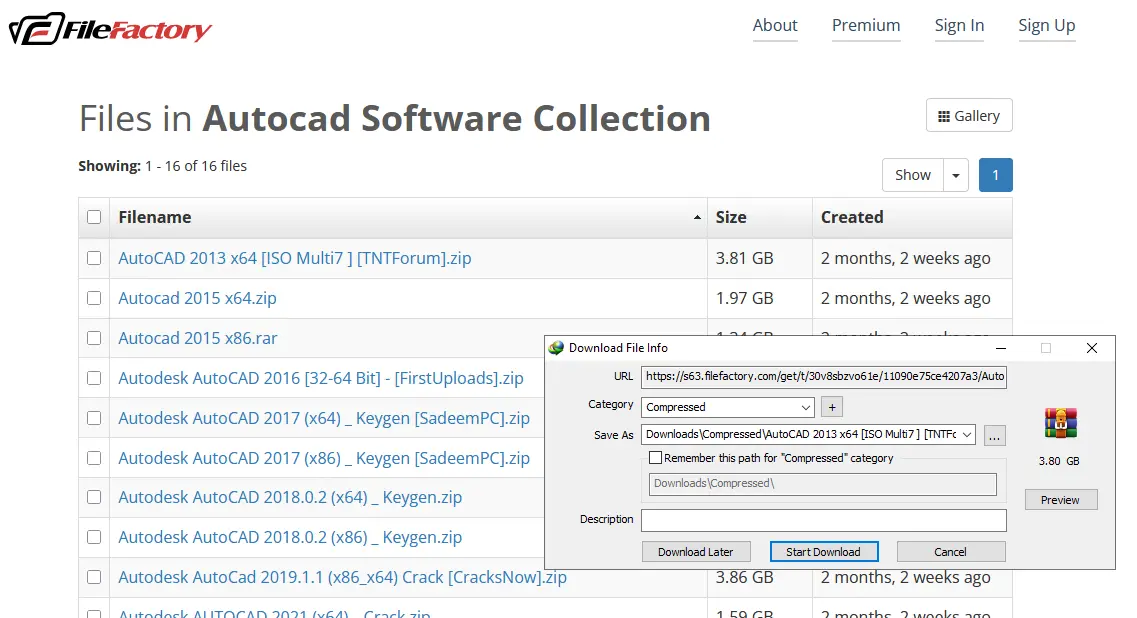Image resolution: width=1137 pixels, height=618 pixels.
Task: Minimize the Download File Info dialog
Action: click(1001, 348)
